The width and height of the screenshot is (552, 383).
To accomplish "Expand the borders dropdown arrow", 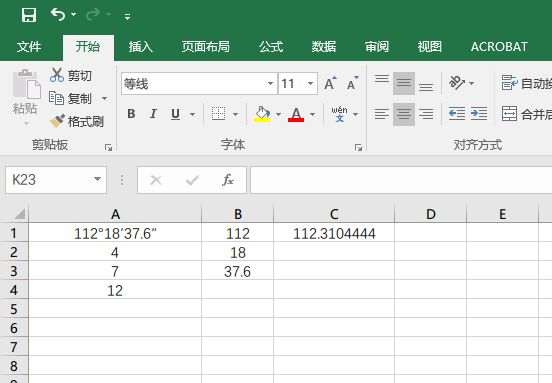I will point(236,114).
